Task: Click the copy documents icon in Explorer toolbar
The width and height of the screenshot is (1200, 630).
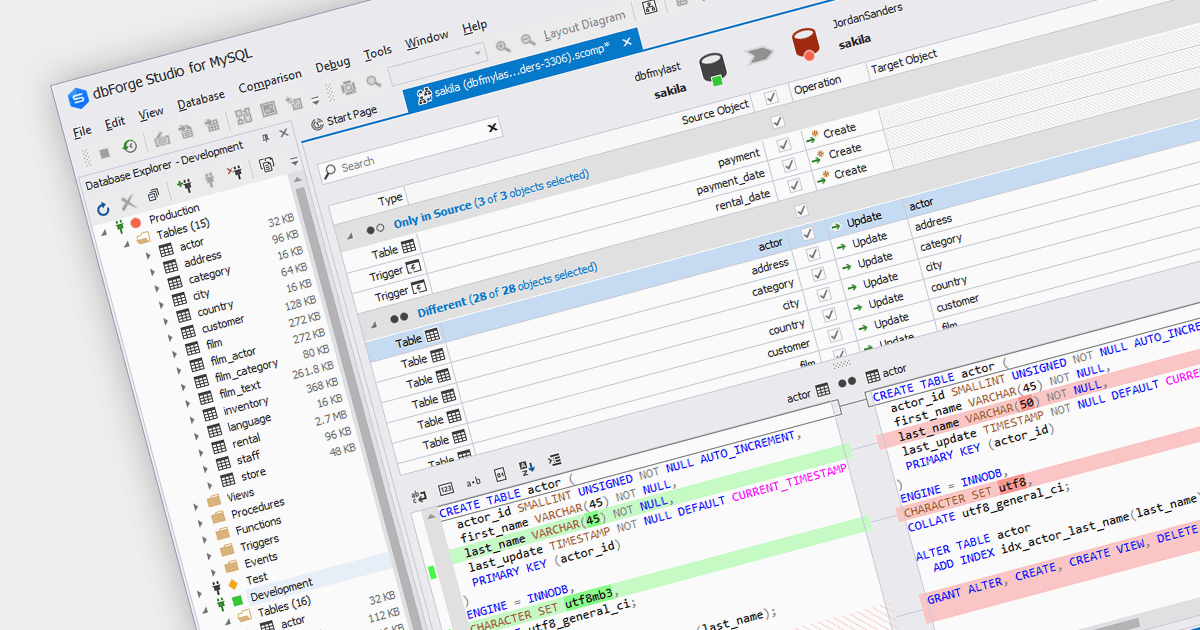Action: [267, 164]
